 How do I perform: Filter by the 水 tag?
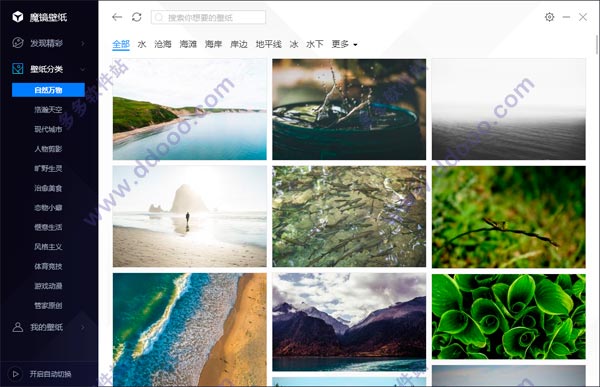142,44
